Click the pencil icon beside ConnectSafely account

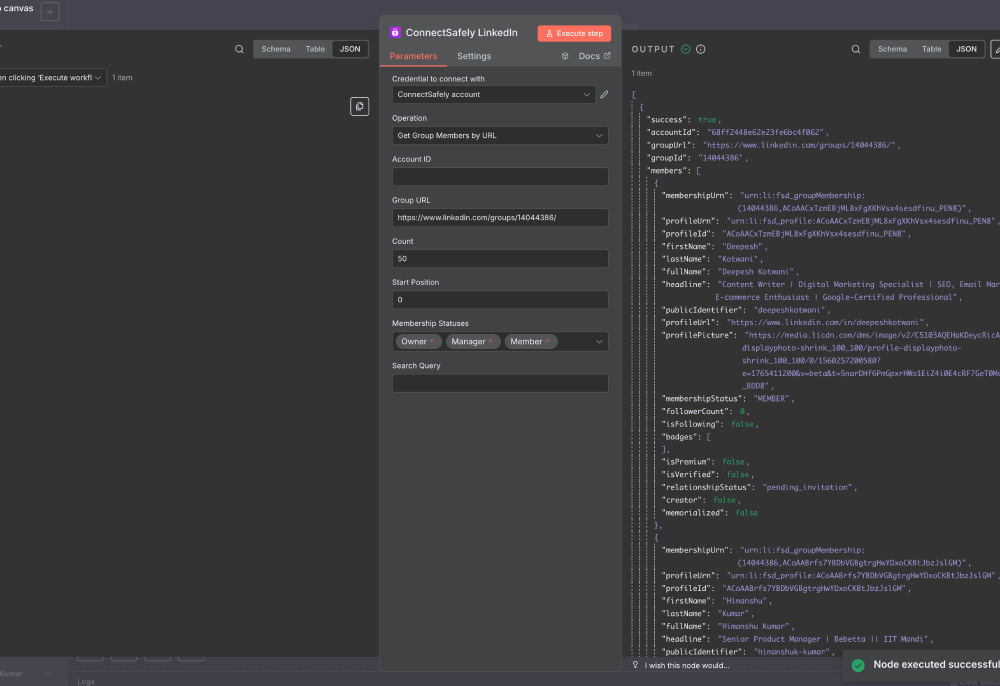tap(604, 94)
